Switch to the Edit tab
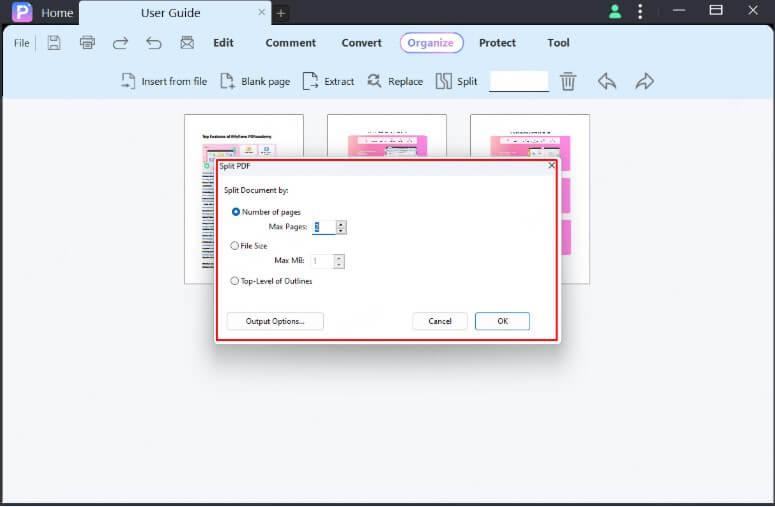This screenshot has width=775, height=507. (x=223, y=43)
